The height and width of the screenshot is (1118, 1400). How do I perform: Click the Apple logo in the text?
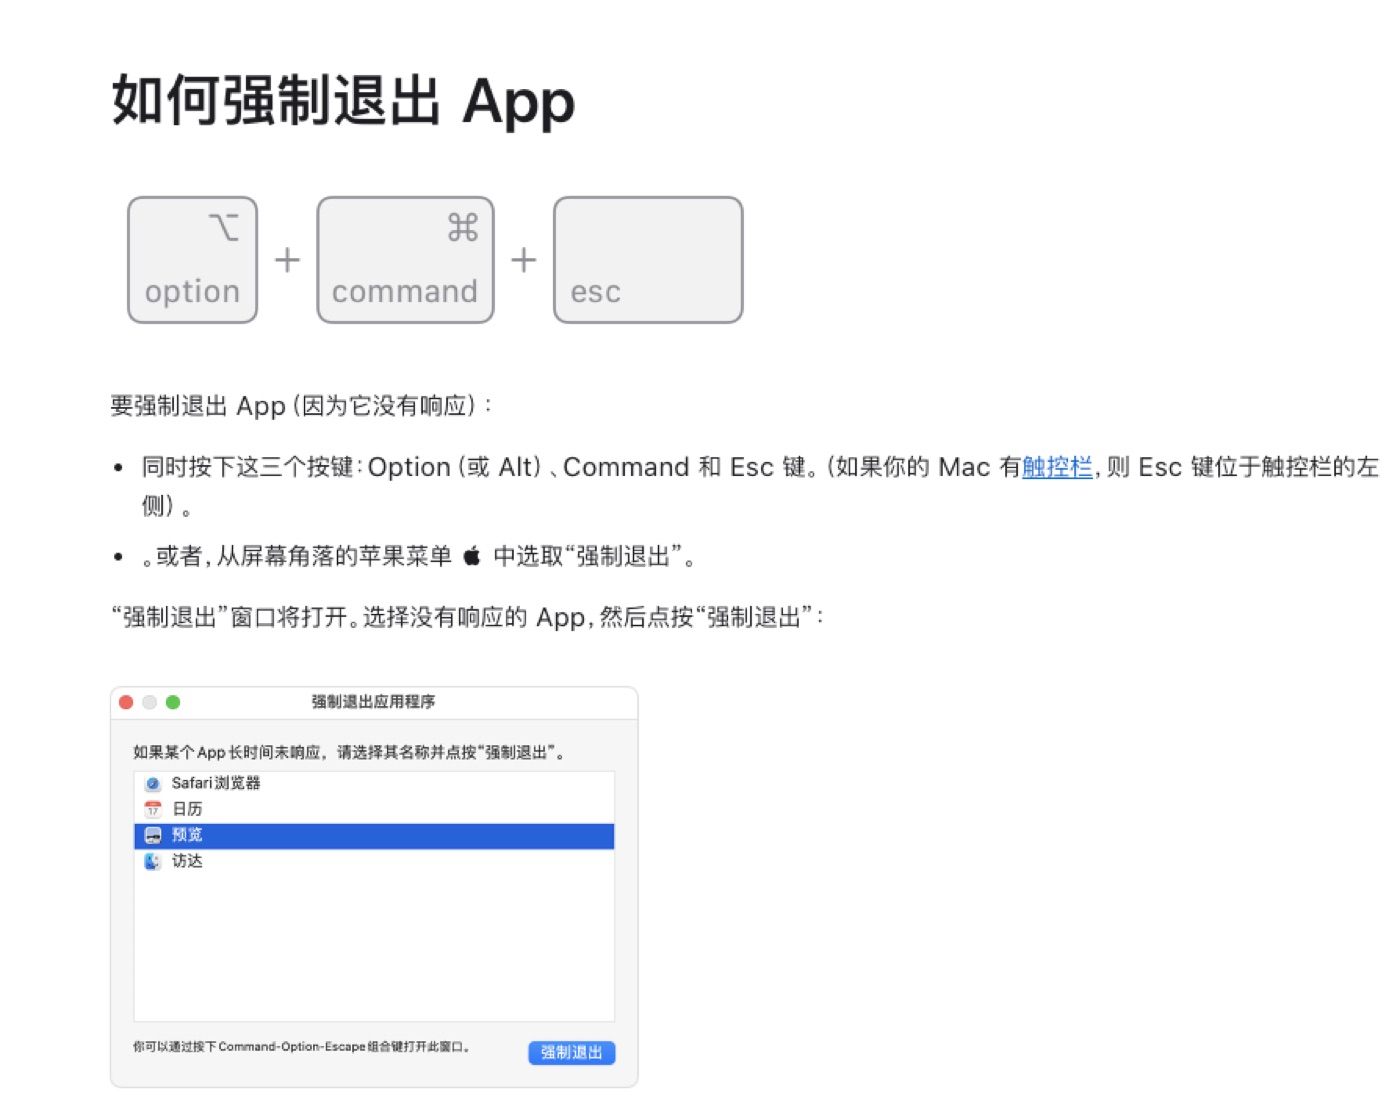[472, 555]
